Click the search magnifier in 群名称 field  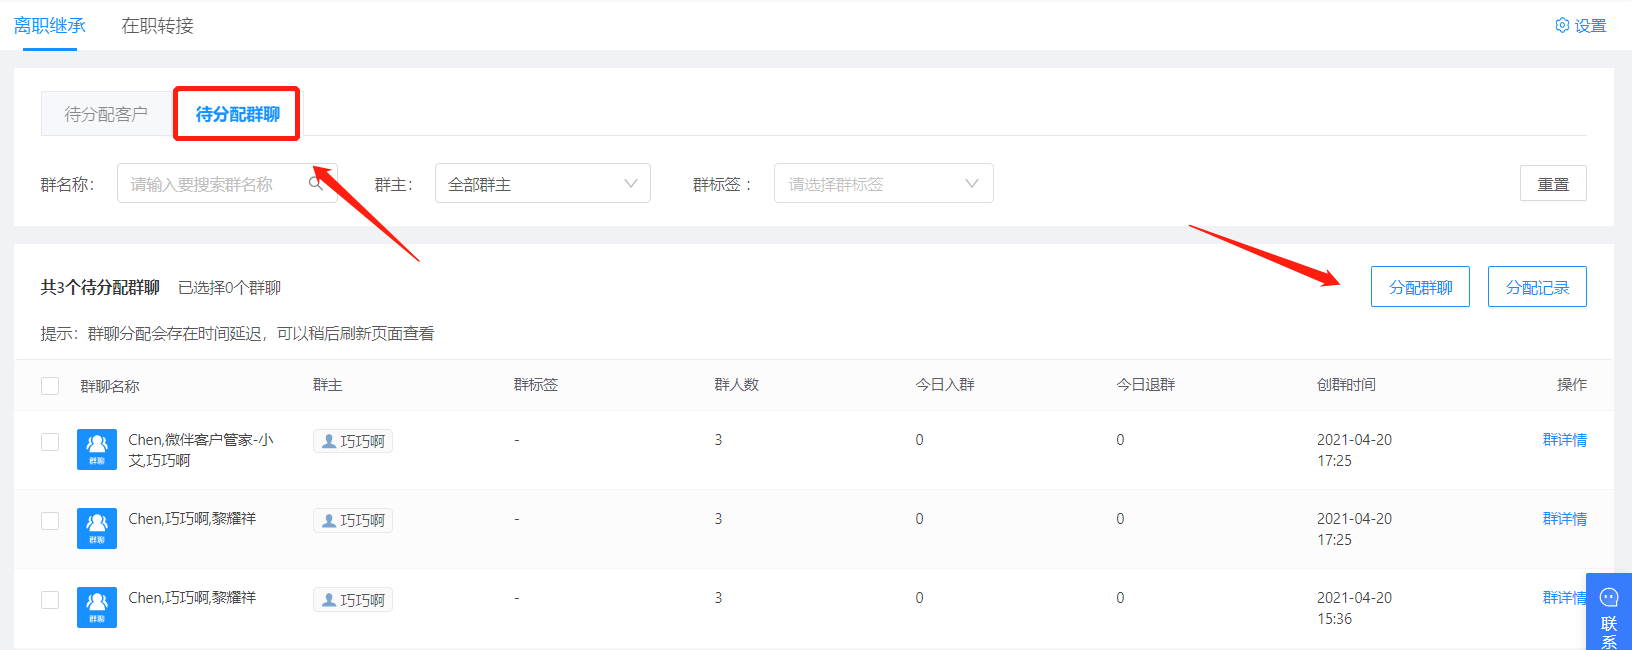point(316,183)
